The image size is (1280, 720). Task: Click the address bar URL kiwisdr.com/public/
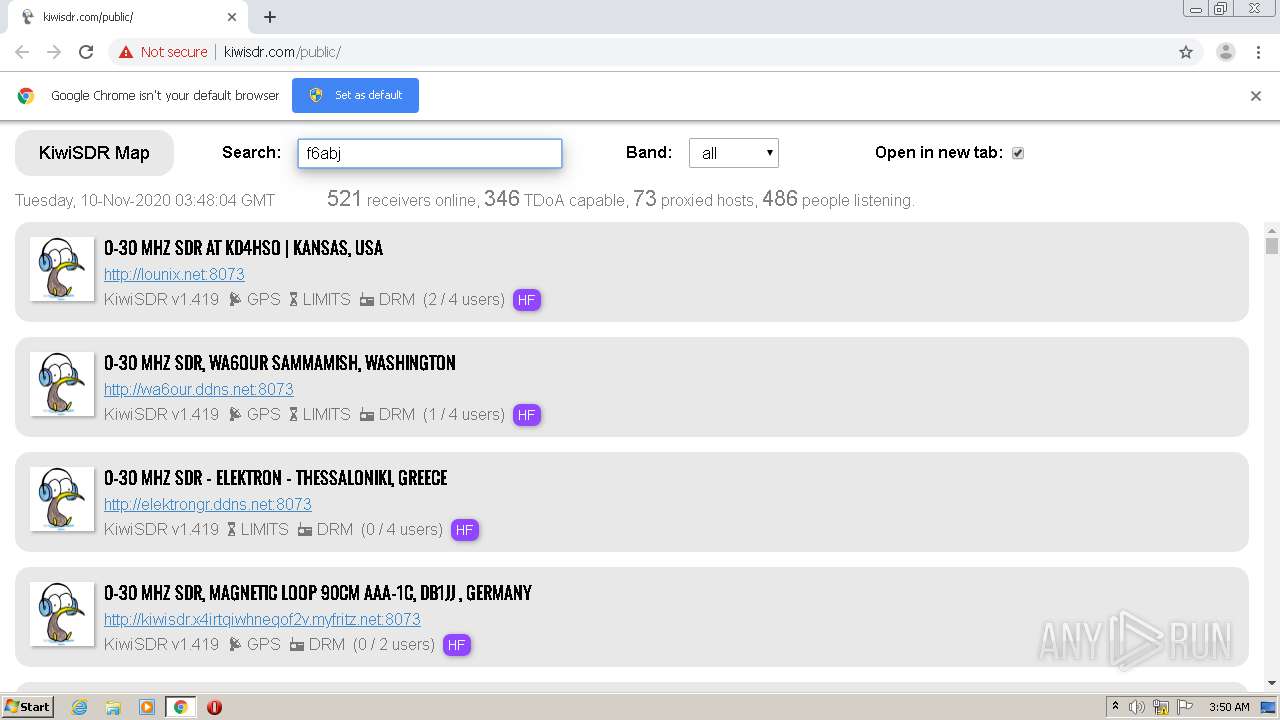click(283, 52)
